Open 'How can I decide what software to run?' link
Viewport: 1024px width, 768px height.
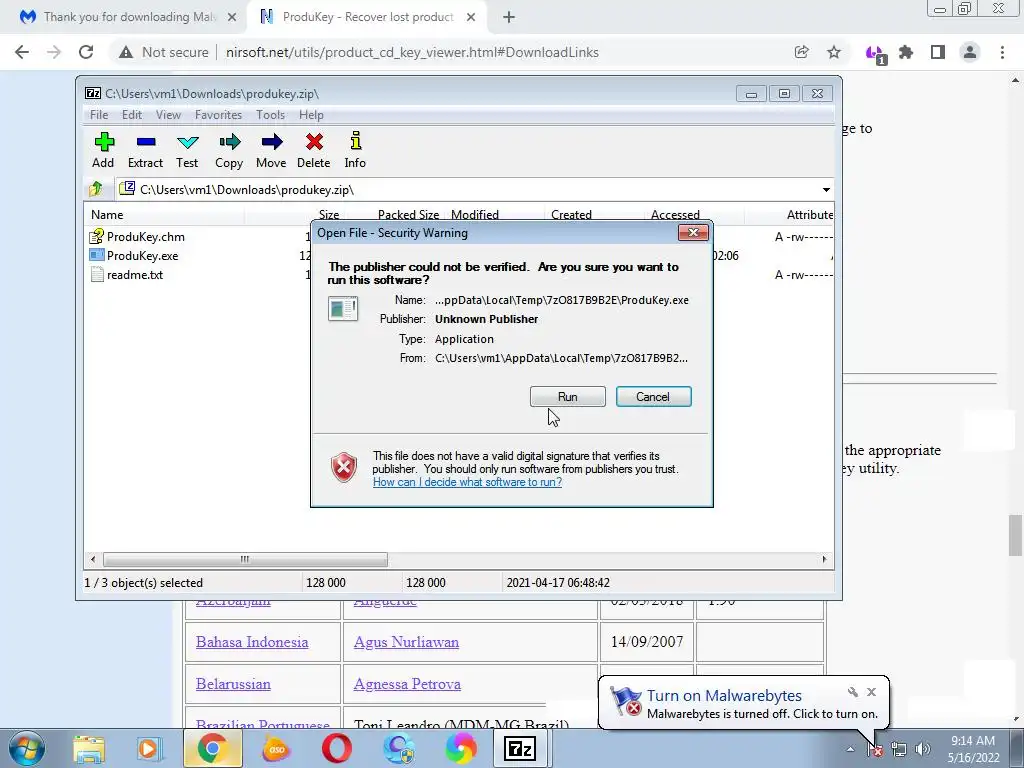tap(467, 482)
